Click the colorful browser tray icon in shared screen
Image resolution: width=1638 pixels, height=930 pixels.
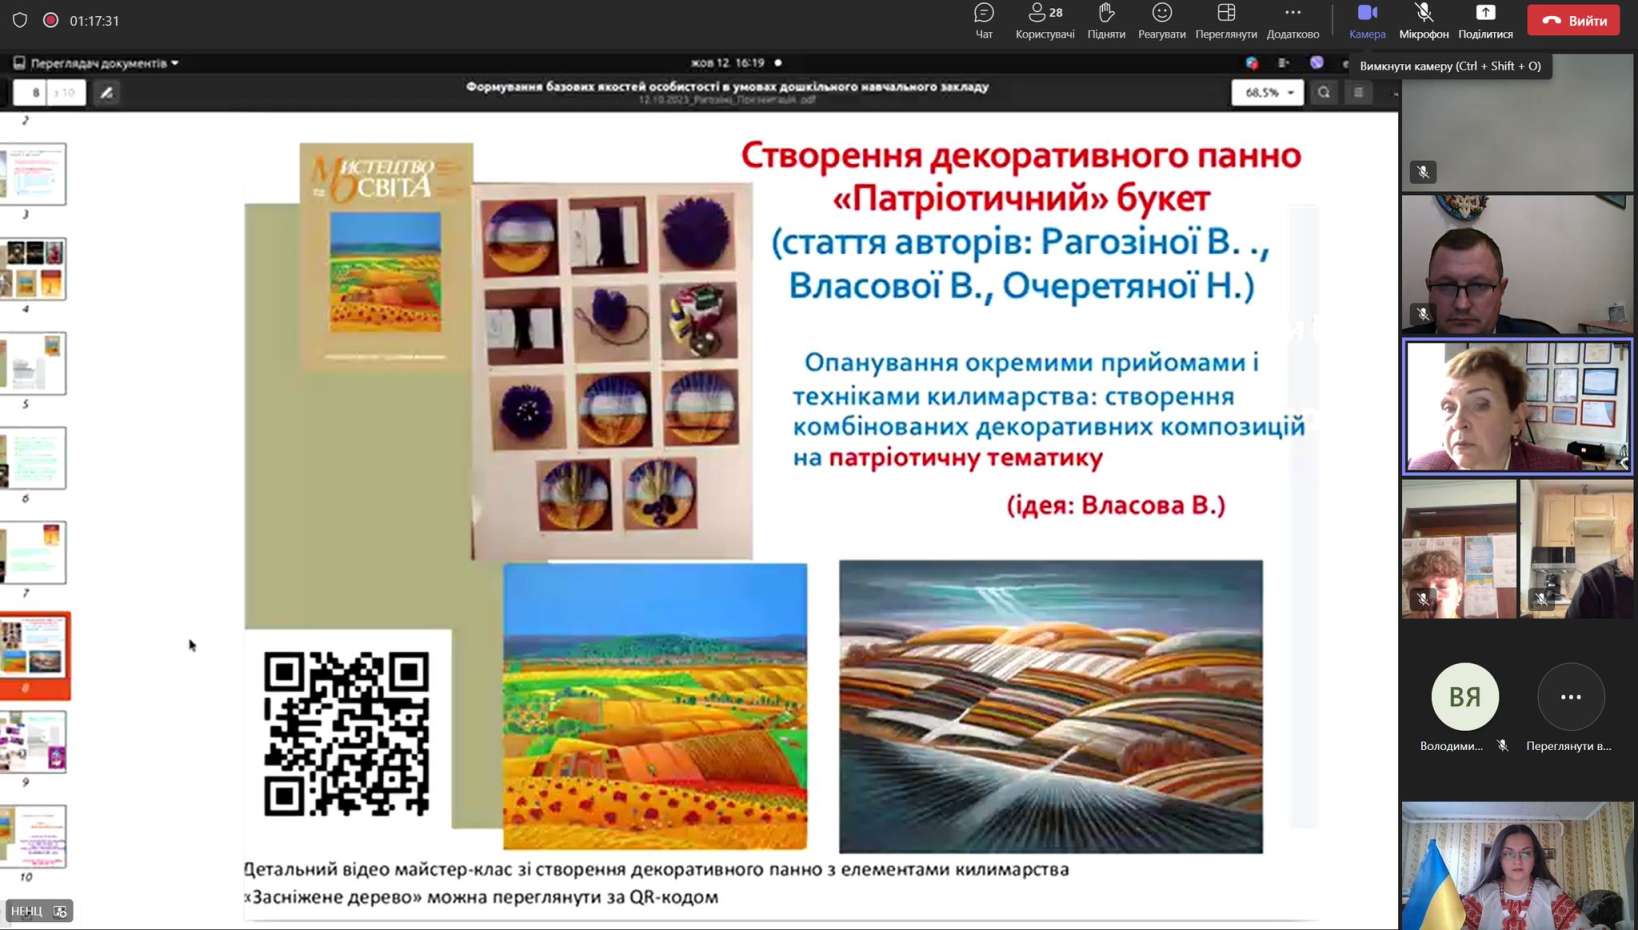point(1252,63)
